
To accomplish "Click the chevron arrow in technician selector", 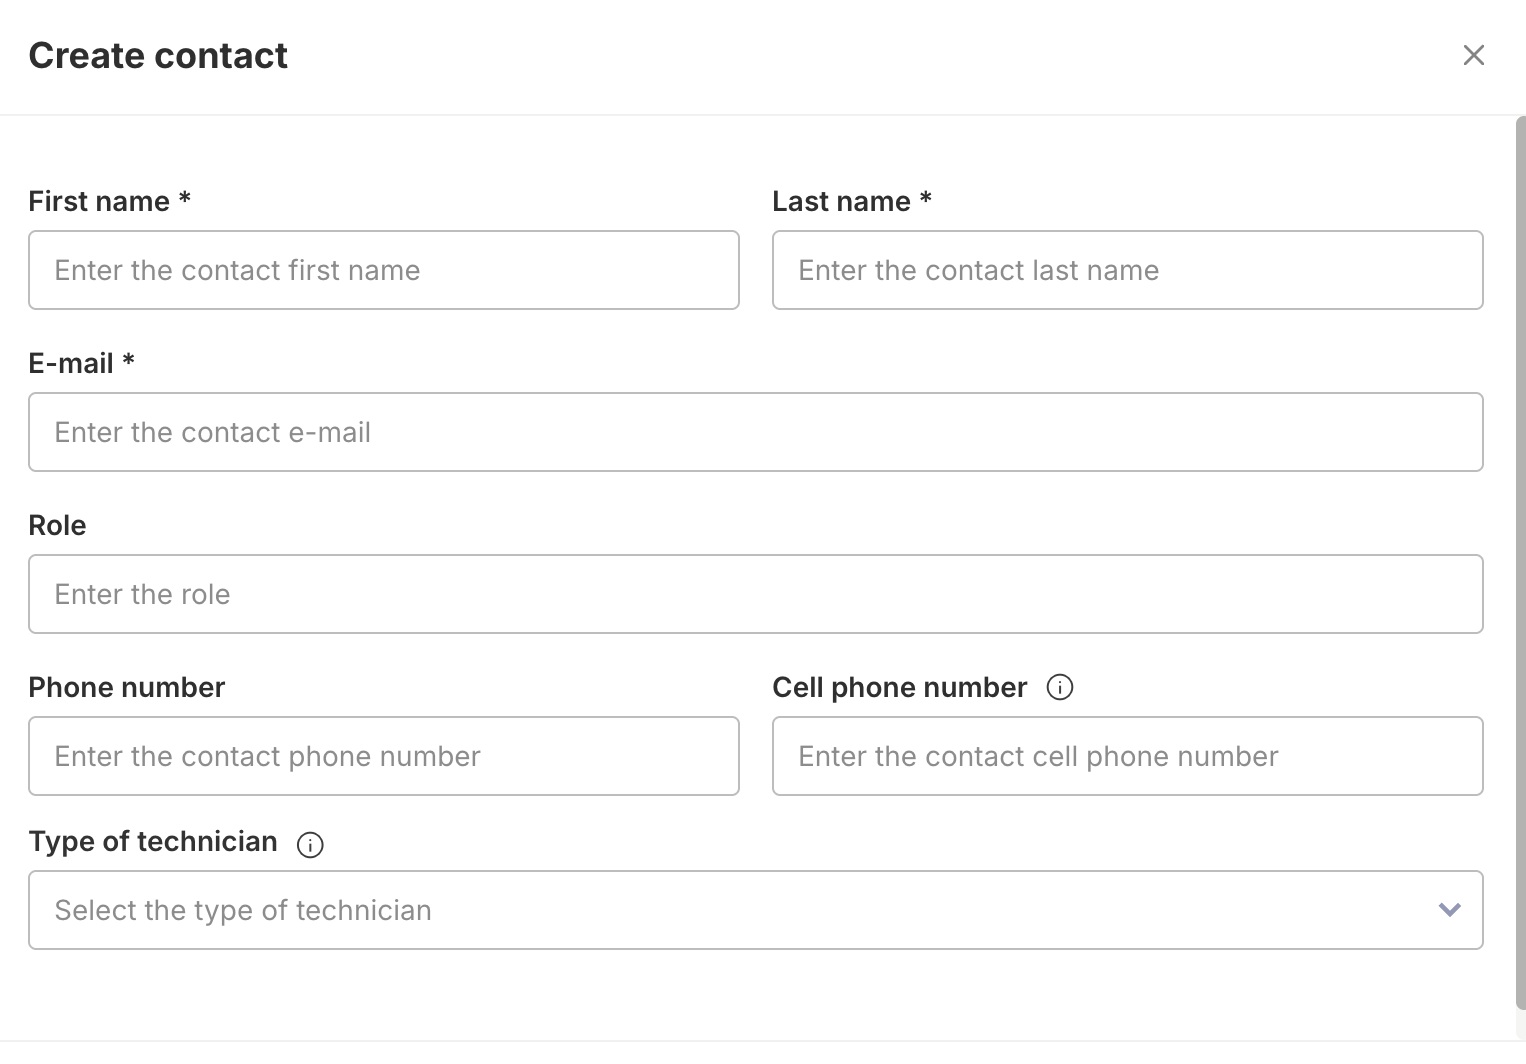I will [1449, 910].
